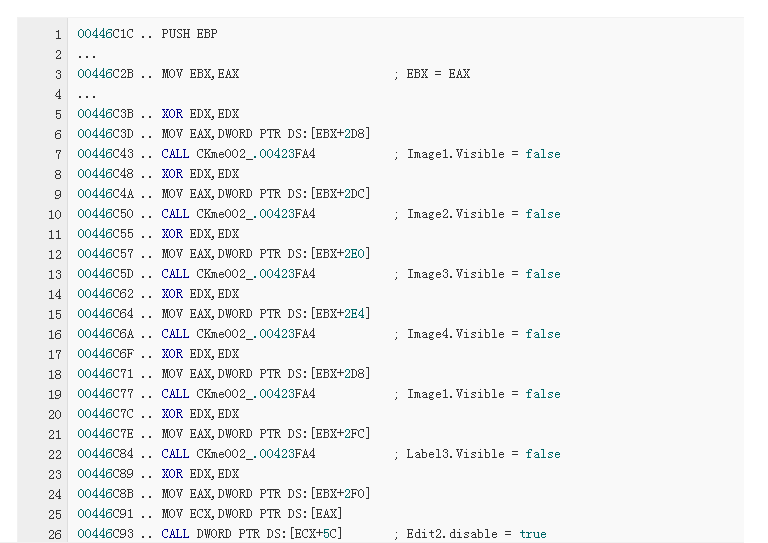This screenshot has width=768, height=543.
Task: Click line number 1 in the gutter
Action: click(57, 34)
